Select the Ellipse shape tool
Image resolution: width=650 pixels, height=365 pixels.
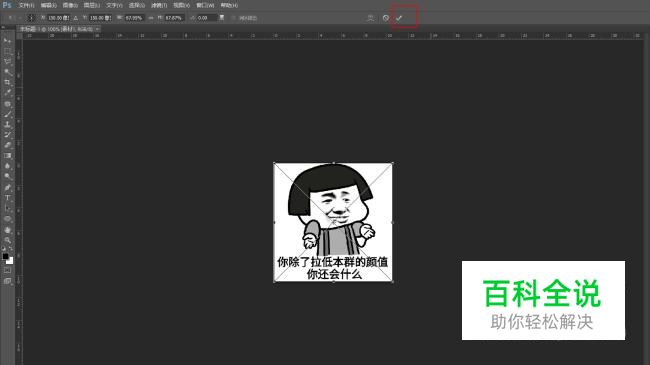7,219
